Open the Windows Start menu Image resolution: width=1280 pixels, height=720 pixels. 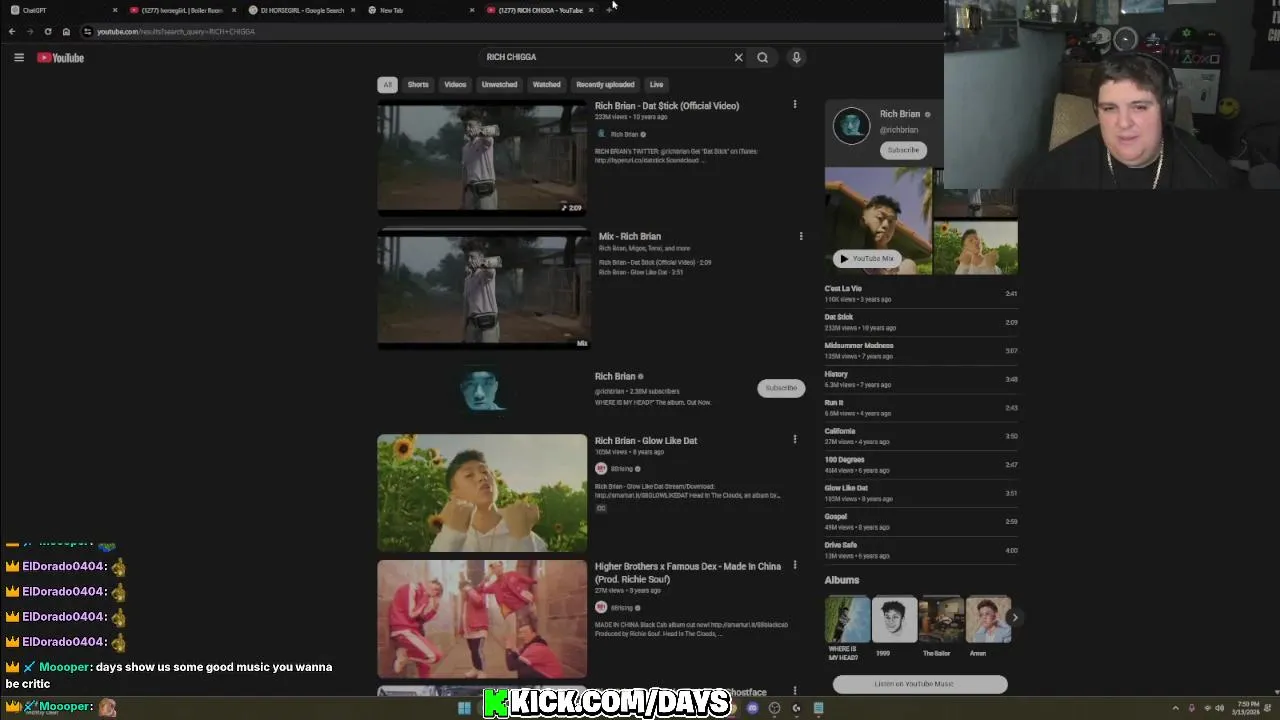pos(464,708)
